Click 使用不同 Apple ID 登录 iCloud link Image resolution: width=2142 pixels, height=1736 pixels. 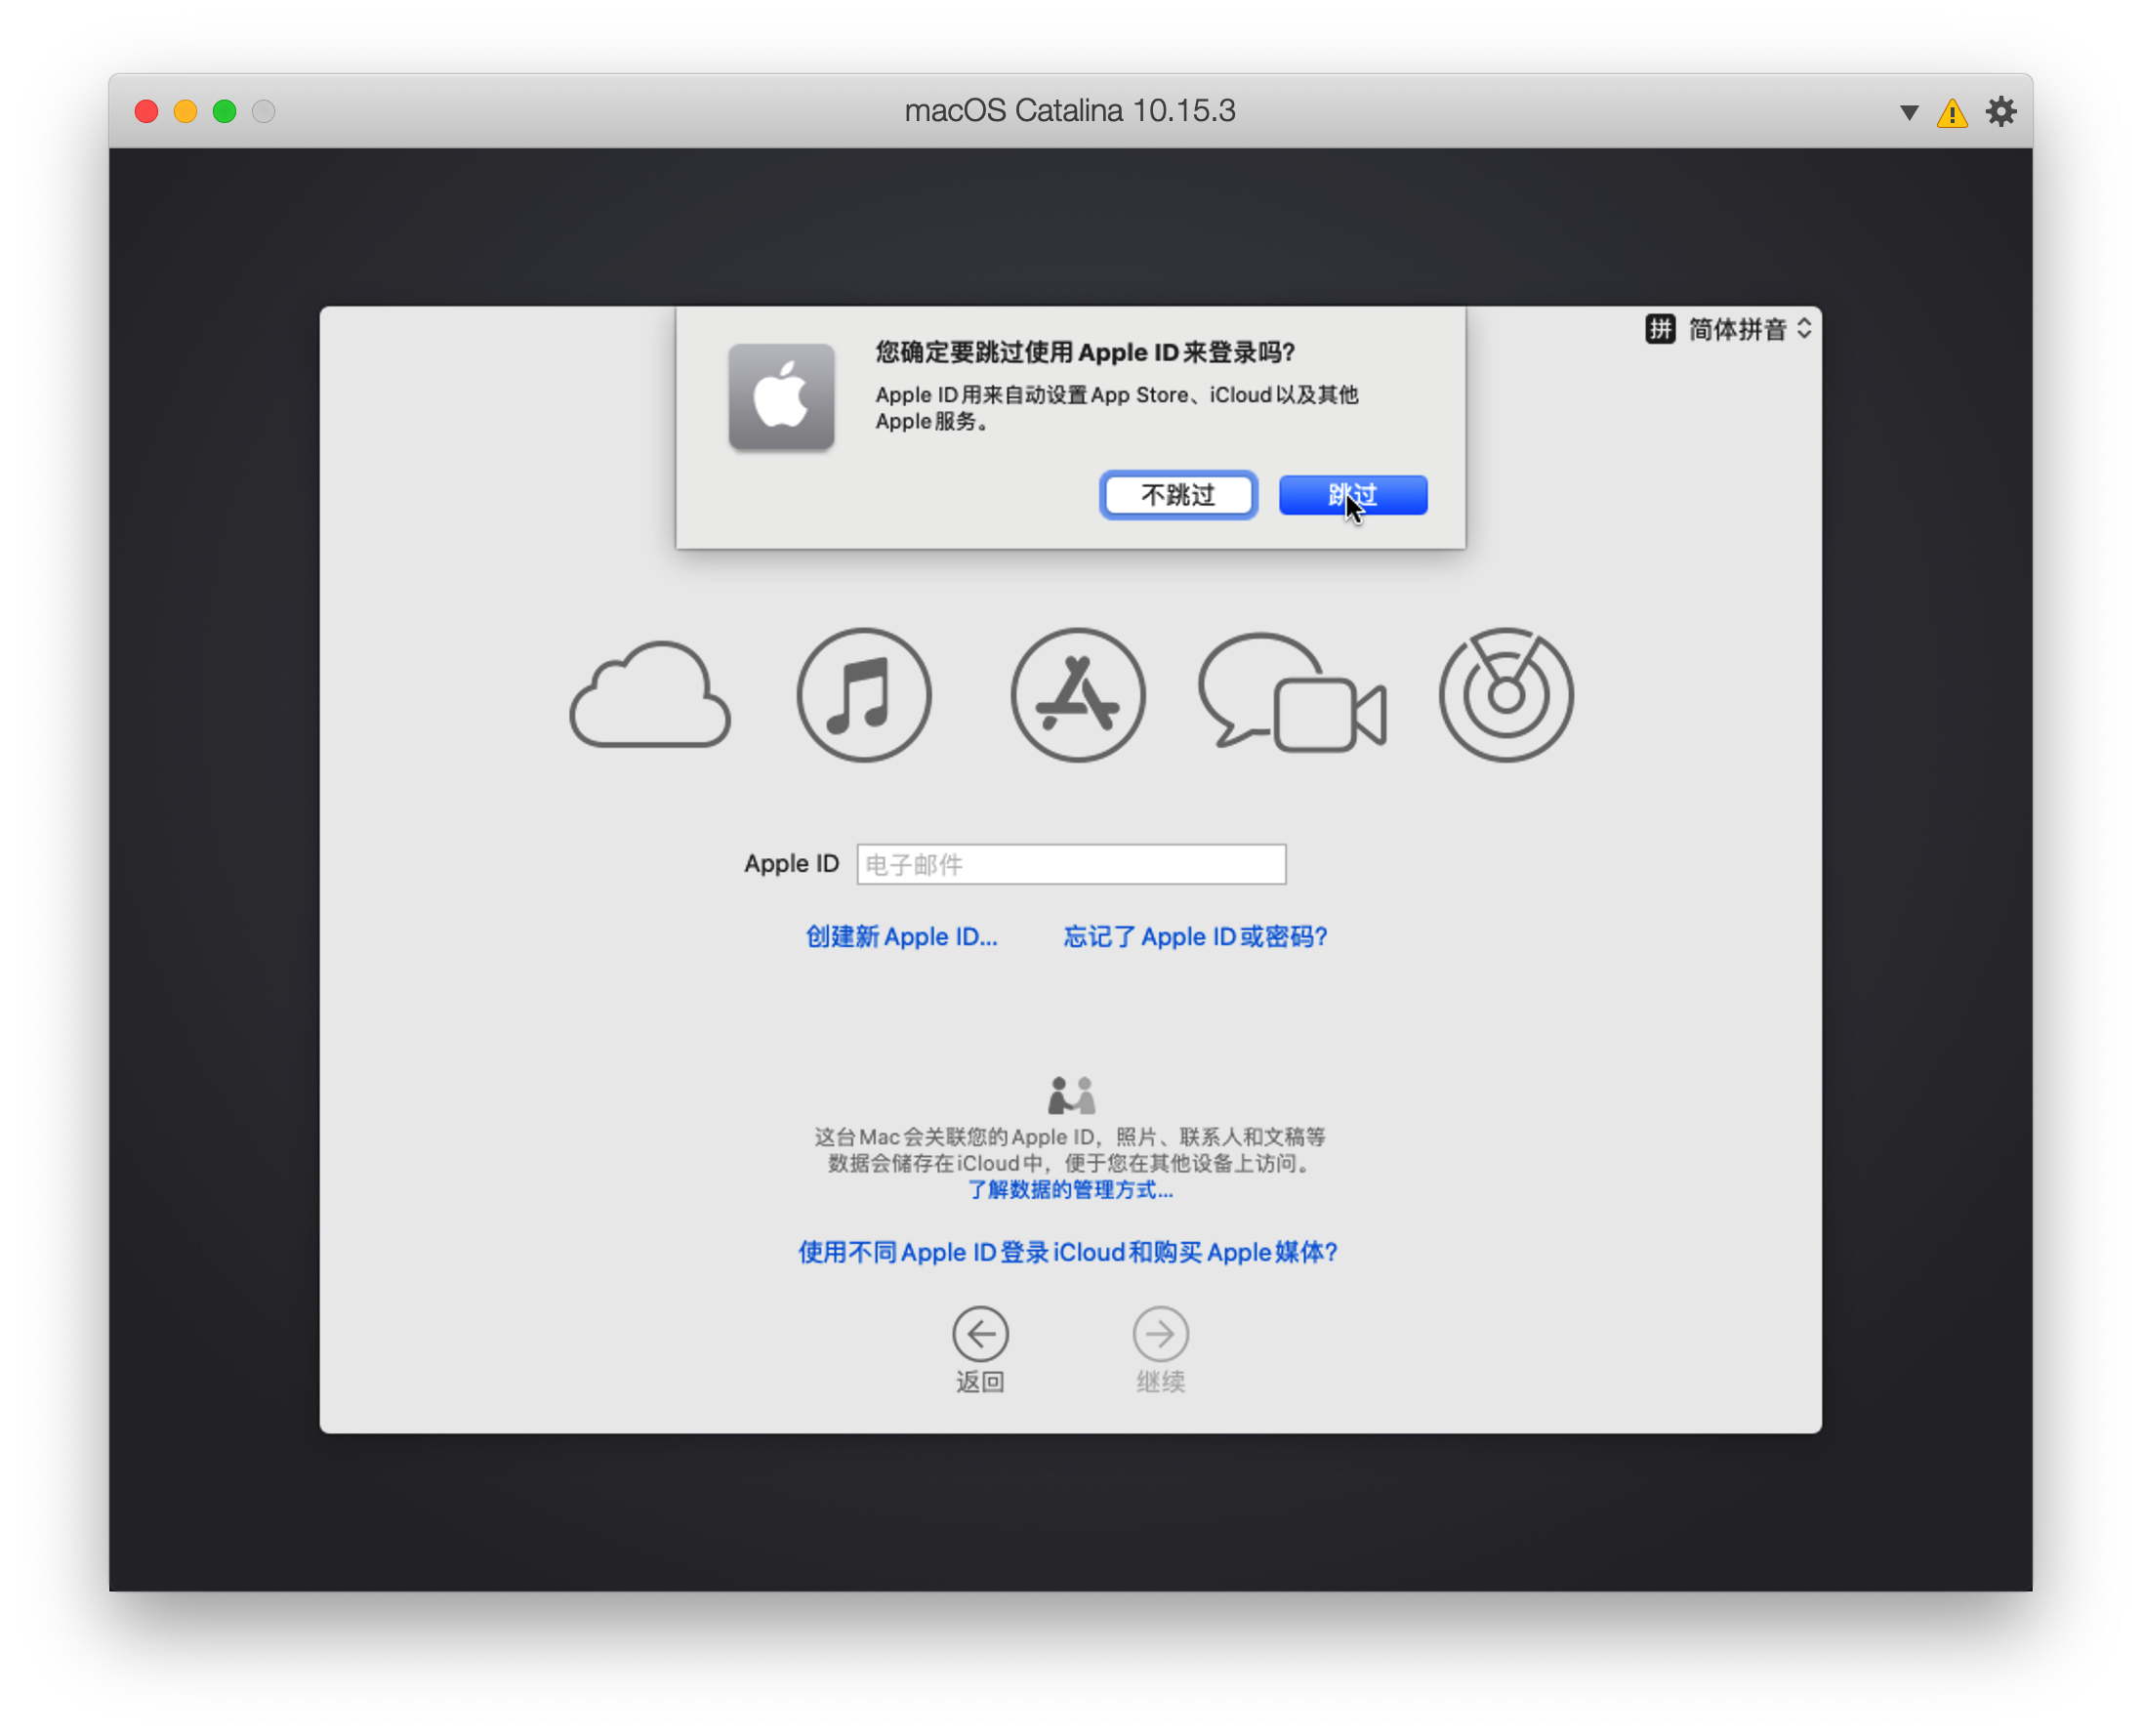click(x=1068, y=1253)
